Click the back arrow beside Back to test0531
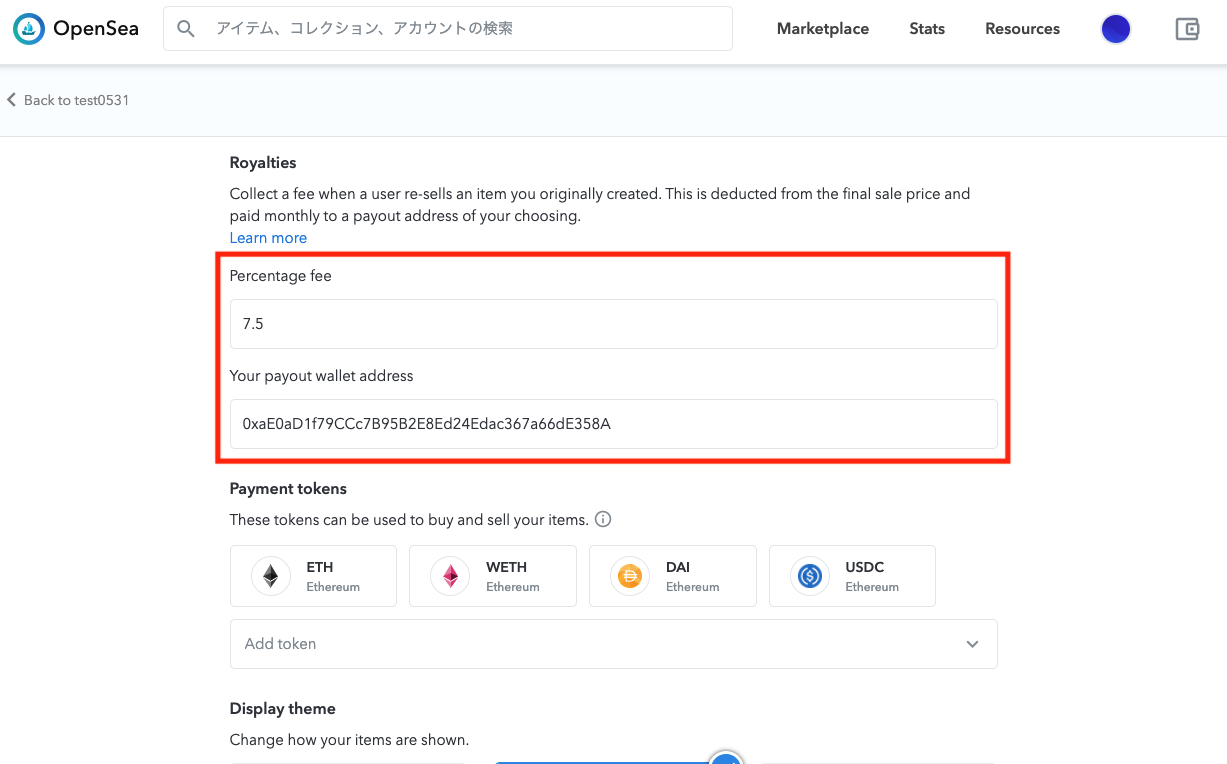This screenshot has width=1227, height=764. [x=12, y=100]
